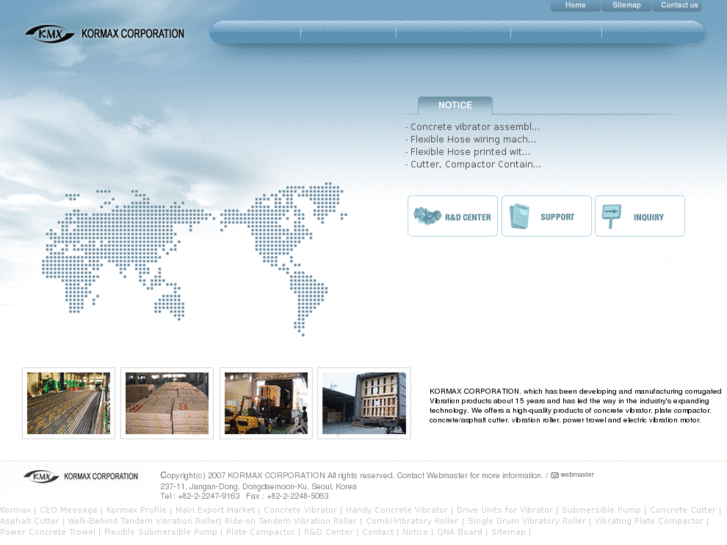View the container with wooden crates thumbnail

click(x=364, y=403)
